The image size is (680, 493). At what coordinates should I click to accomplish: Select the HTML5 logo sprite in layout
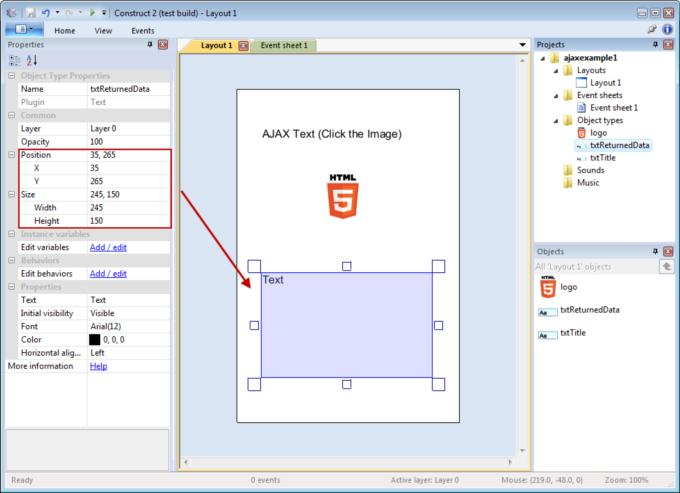click(343, 196)
